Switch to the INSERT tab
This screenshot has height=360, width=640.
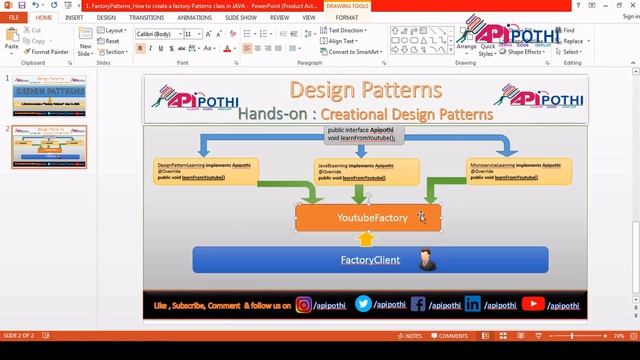pyautogui.click(x=74, y=18)
